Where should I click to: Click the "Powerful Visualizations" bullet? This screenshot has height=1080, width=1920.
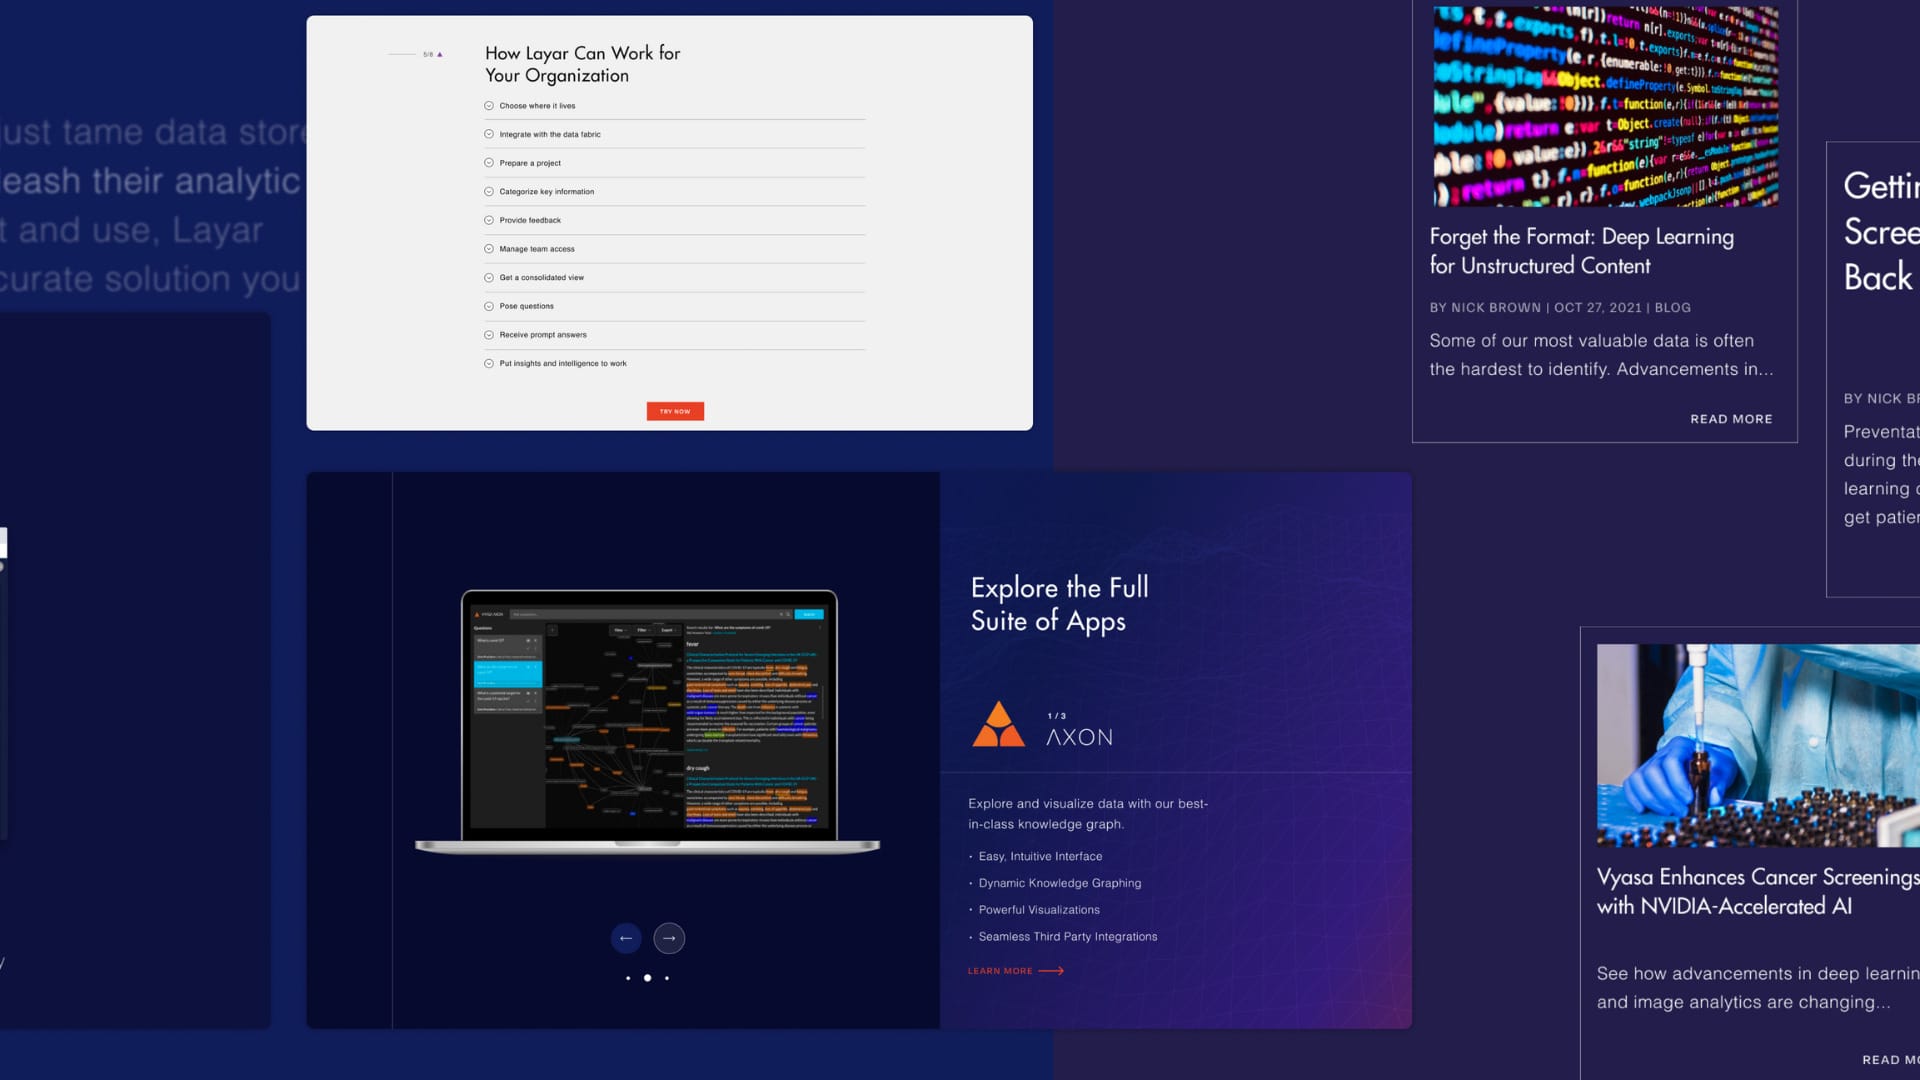tap(1039, 910)
